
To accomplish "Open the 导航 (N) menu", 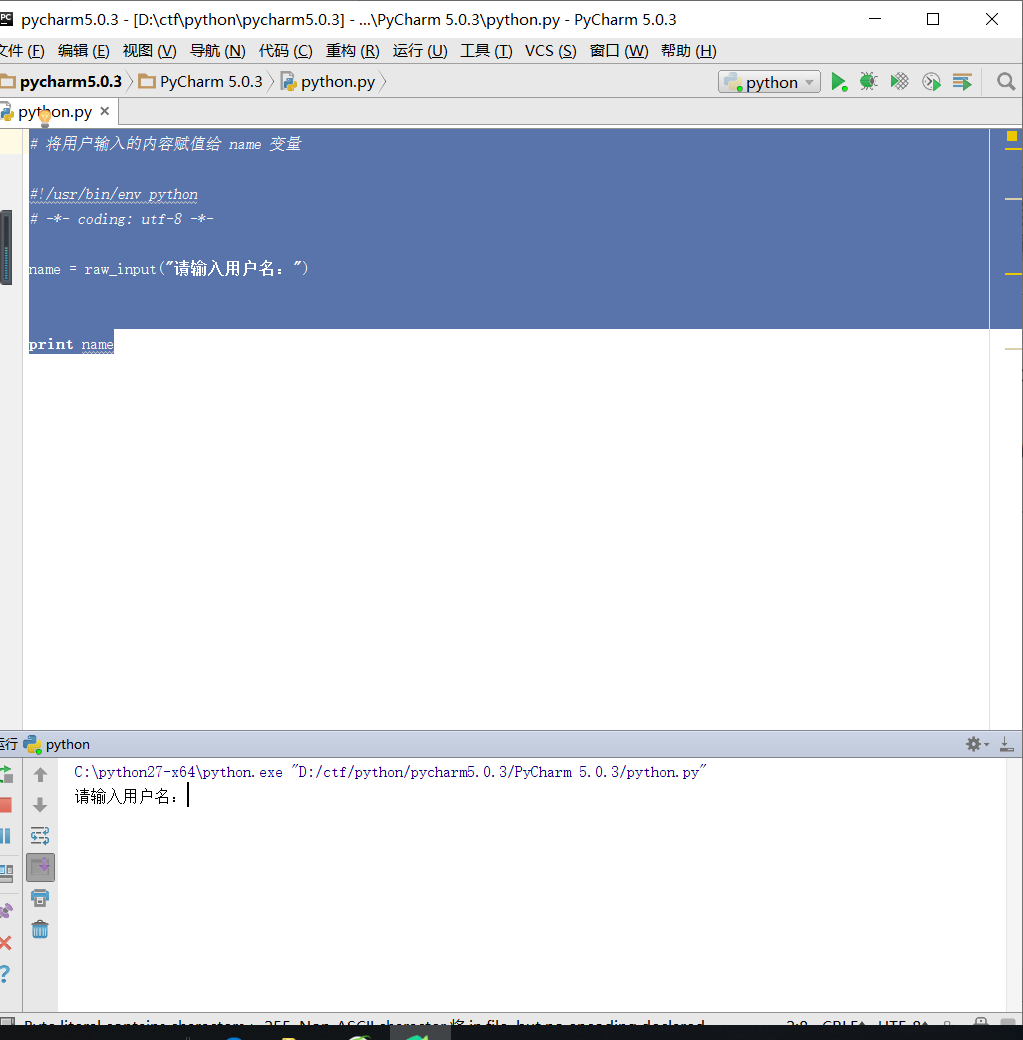I will 218,51.
